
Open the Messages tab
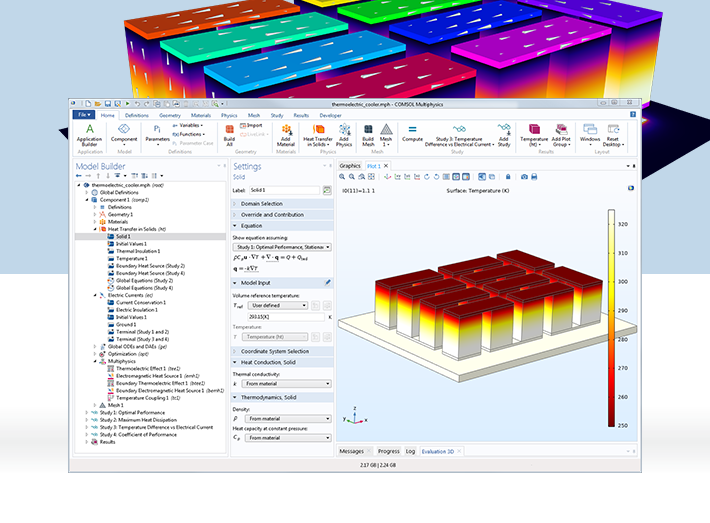pyautogui.click(x=351, y=451)
